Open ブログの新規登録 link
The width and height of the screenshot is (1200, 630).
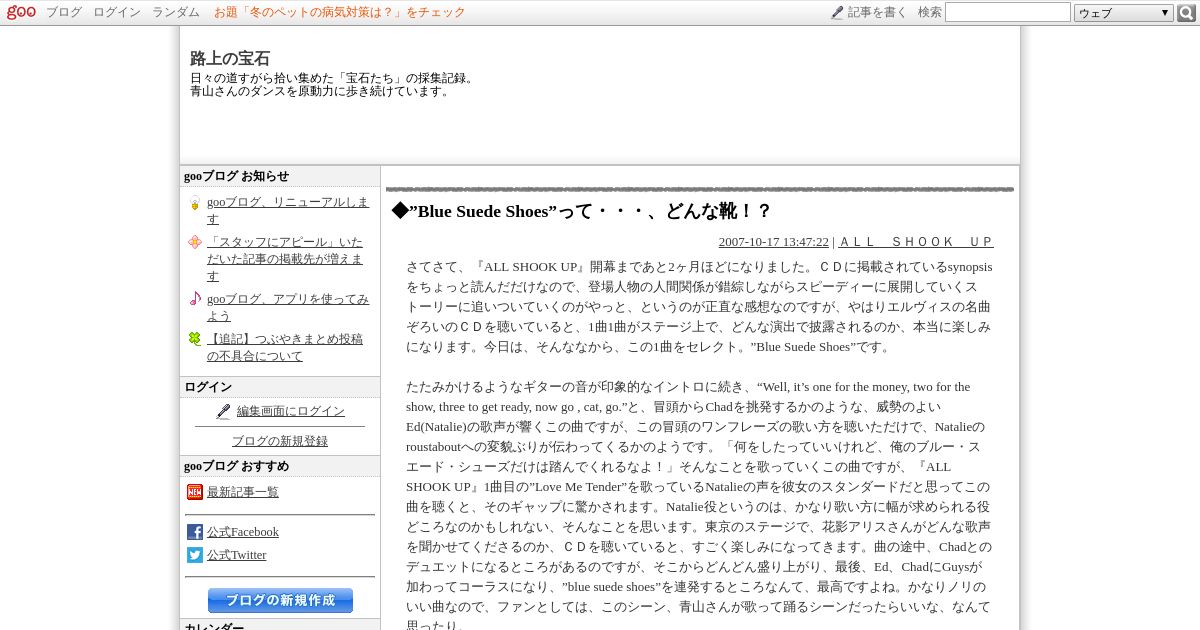pyautogui.click(x=280, y=441)
